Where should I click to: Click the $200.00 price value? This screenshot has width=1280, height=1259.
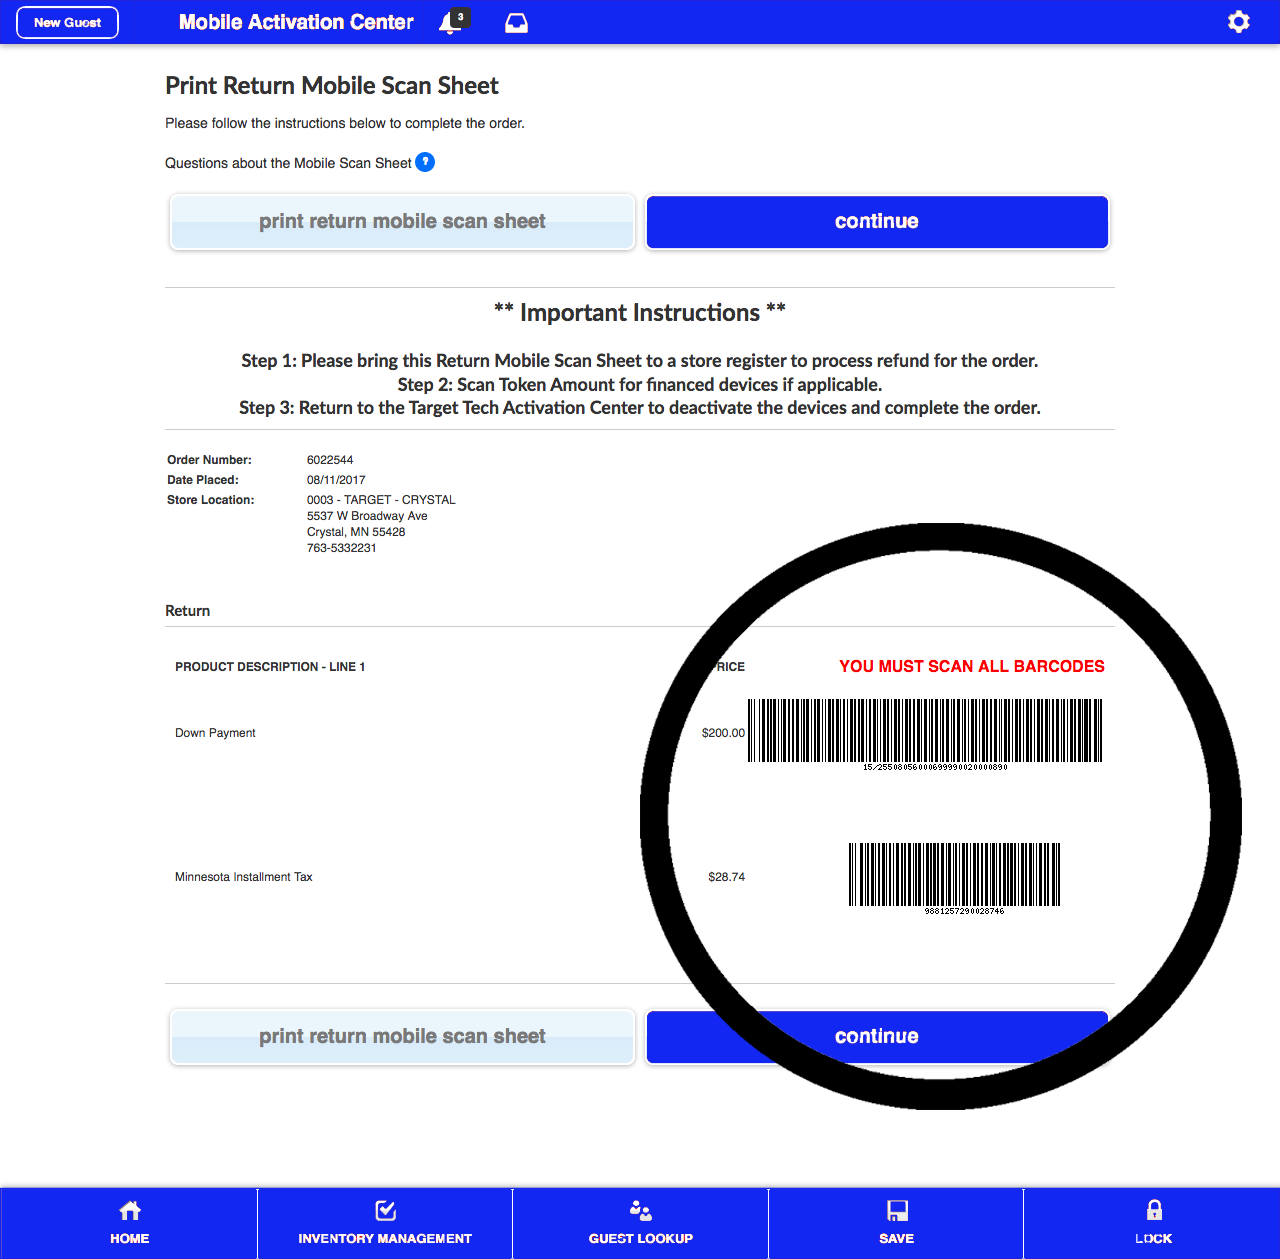(x=723, y=733)
